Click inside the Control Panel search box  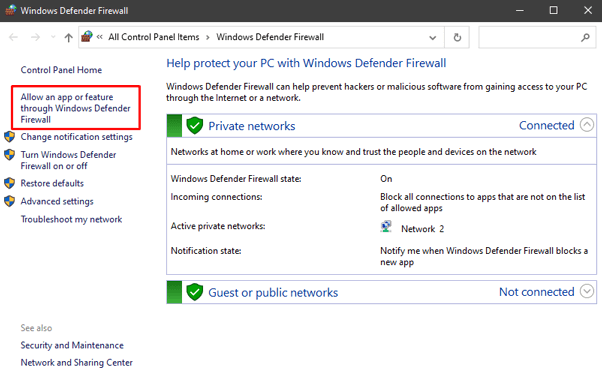[x=530, y=37]
